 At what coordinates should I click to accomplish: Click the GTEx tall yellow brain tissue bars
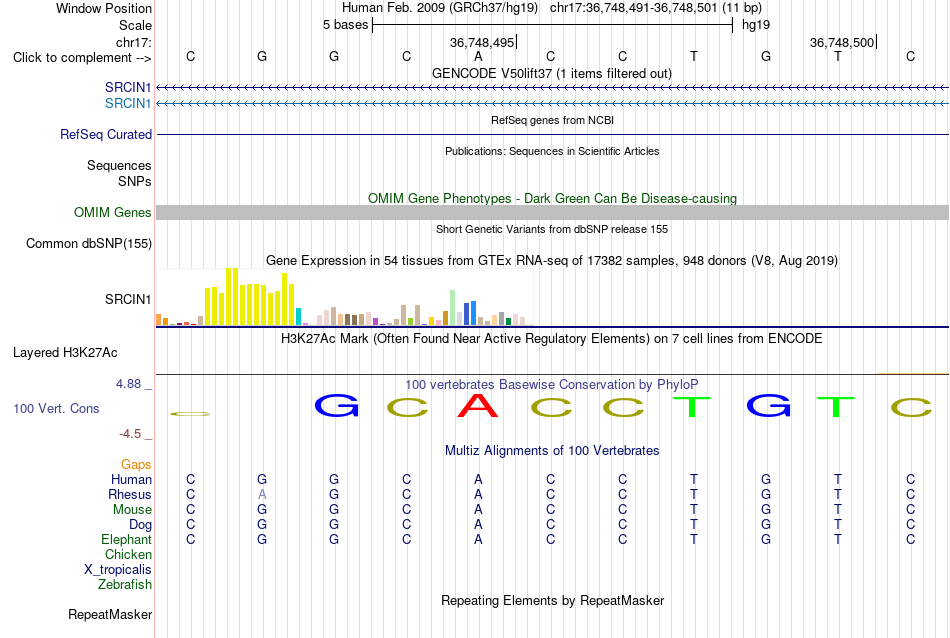click(x=250, y=297)
